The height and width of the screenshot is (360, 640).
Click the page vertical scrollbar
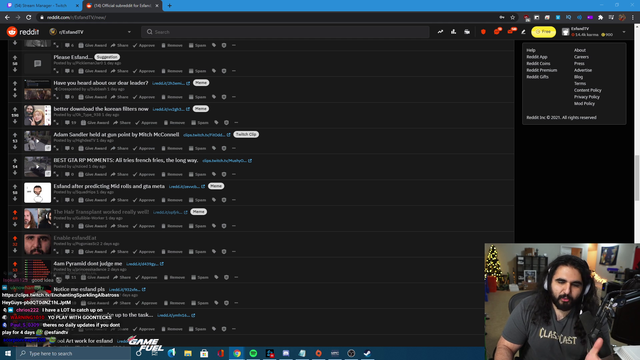(x=637, y=178)
